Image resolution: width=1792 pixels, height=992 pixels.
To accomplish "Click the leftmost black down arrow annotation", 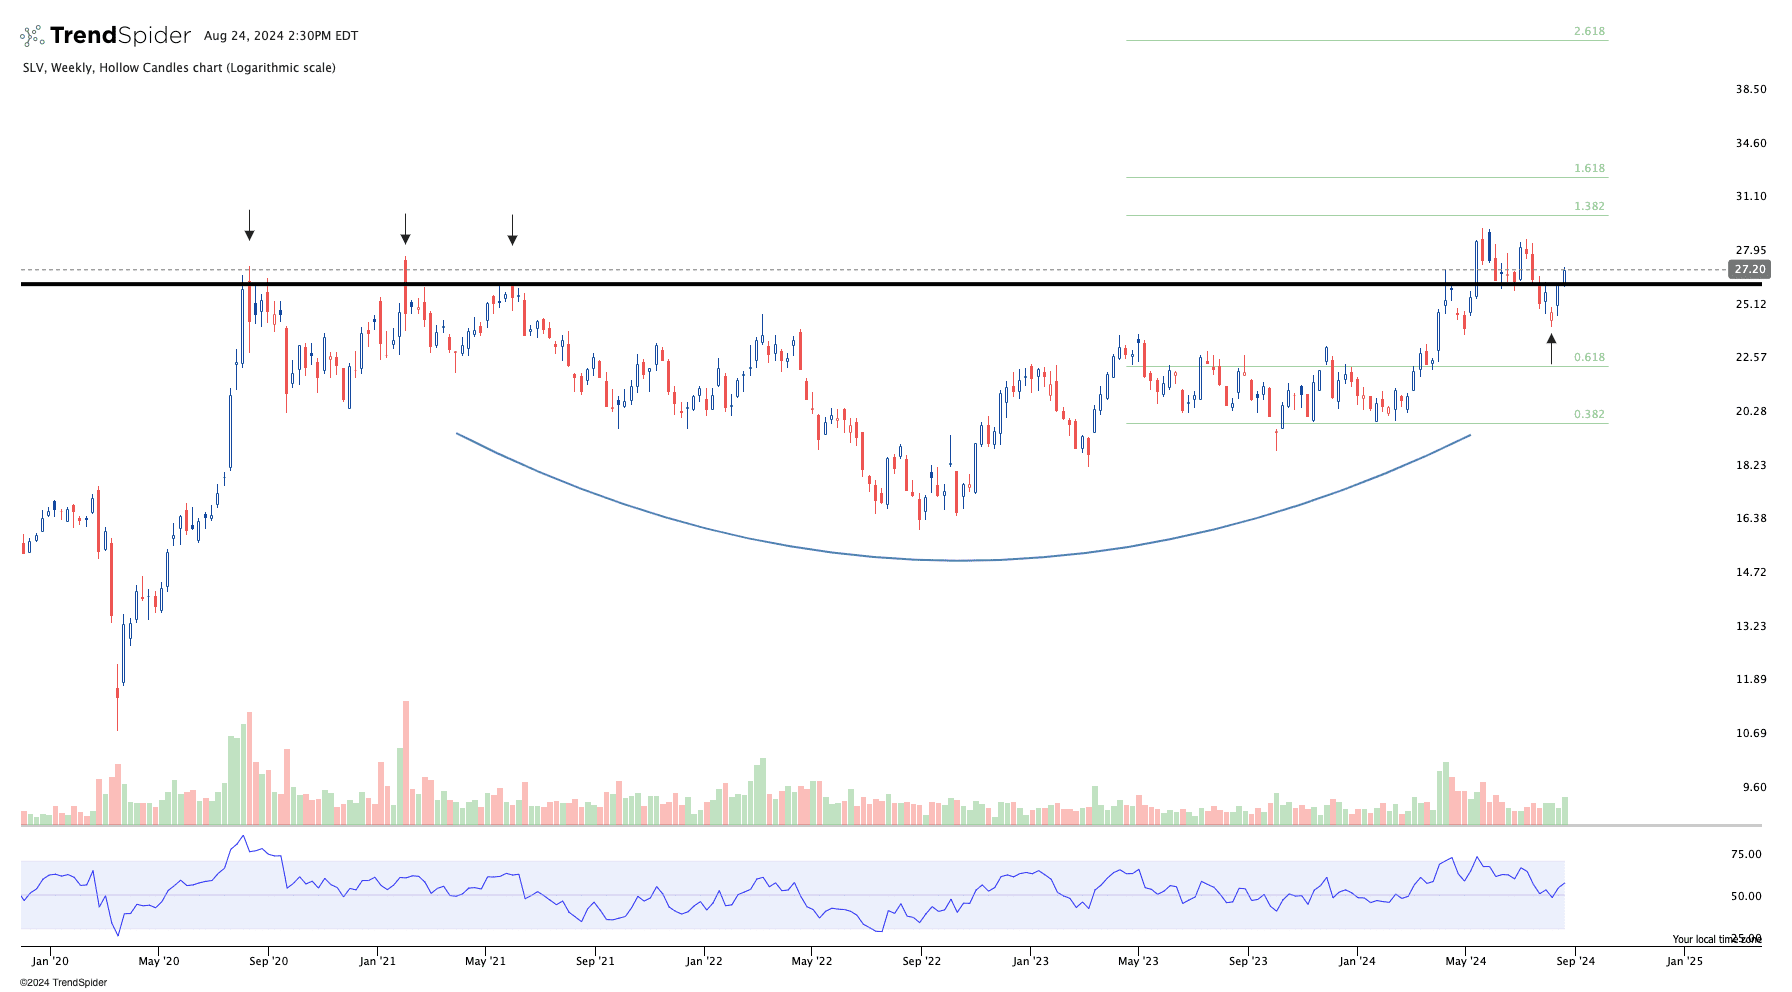I will point(249,226).
